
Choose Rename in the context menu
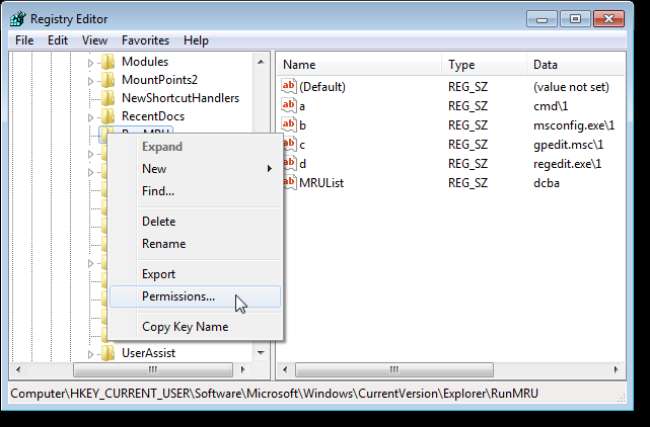(x=195, y=244)
